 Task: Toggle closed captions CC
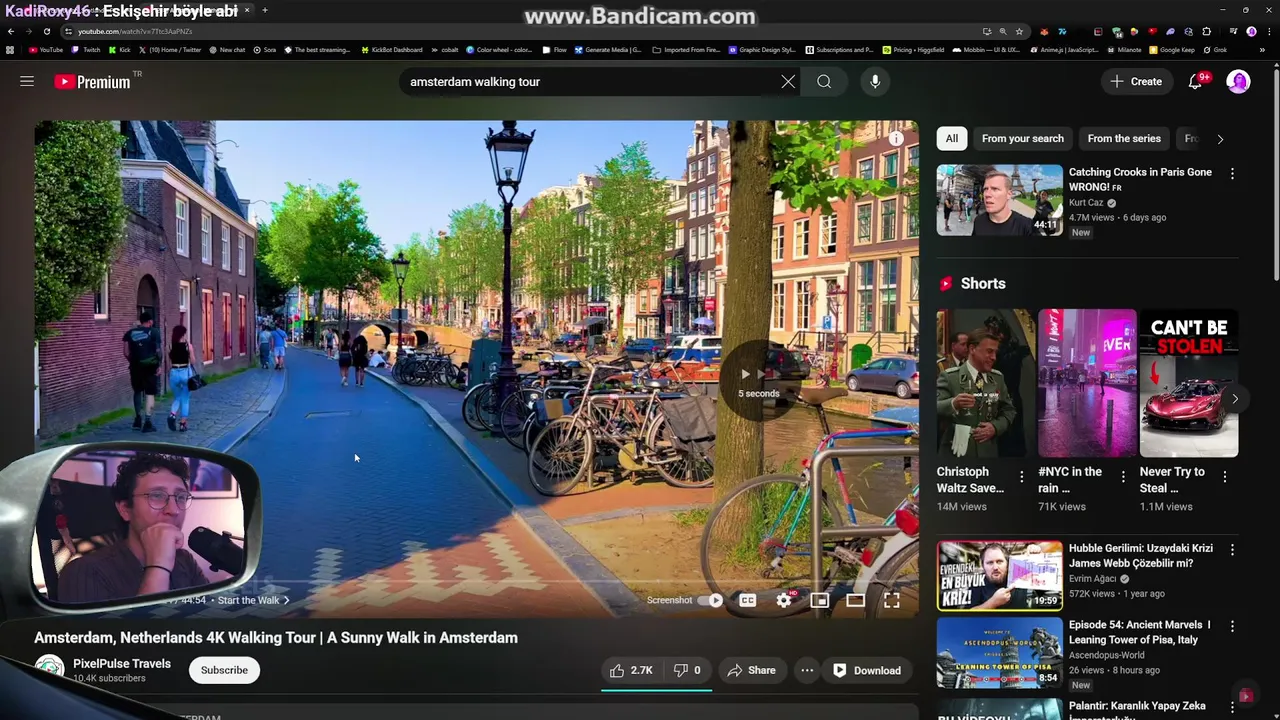(747, 600)
